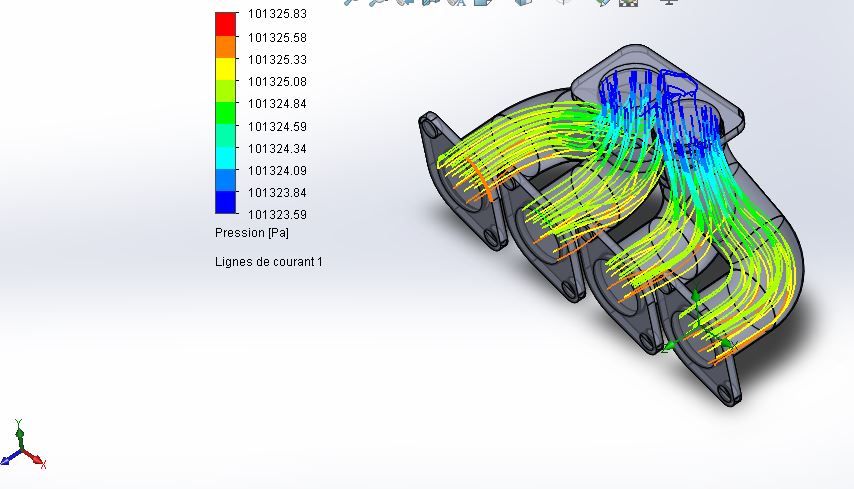Click the yellow band of the legend
This screenshot has width=854, height=489.
click(x=225, y=68)
